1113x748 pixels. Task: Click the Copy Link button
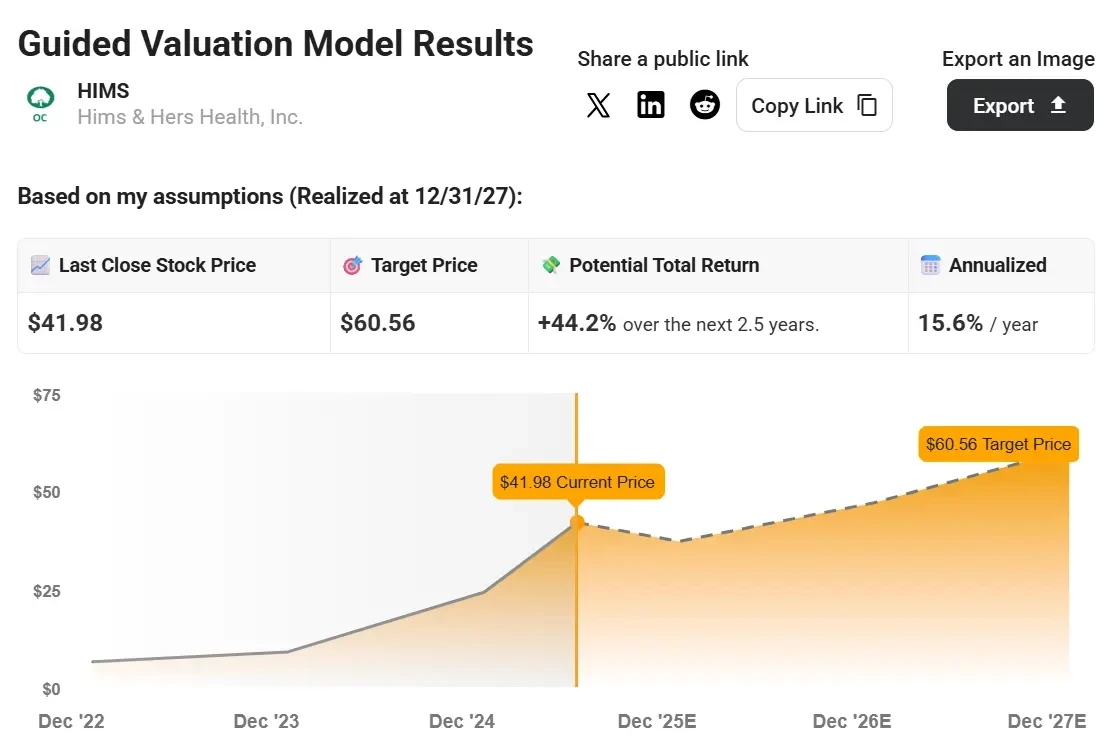coord(813,105)
